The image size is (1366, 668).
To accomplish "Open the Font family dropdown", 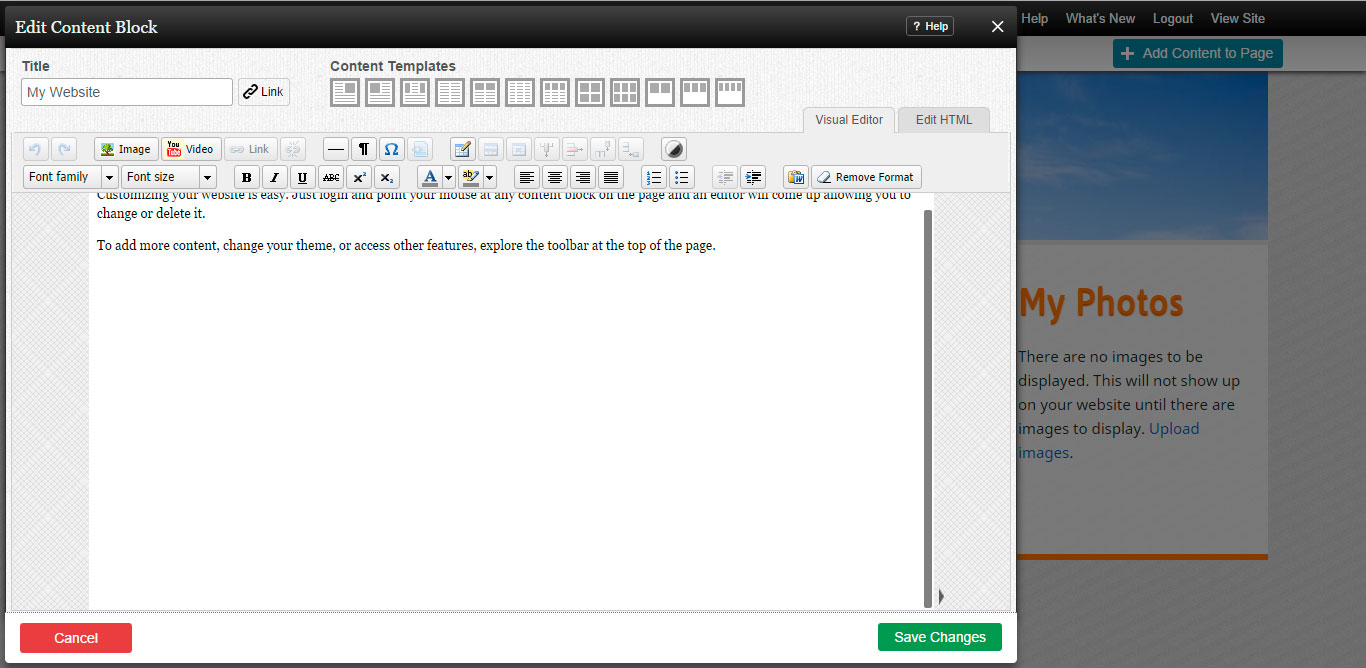I will click(70, 177).
